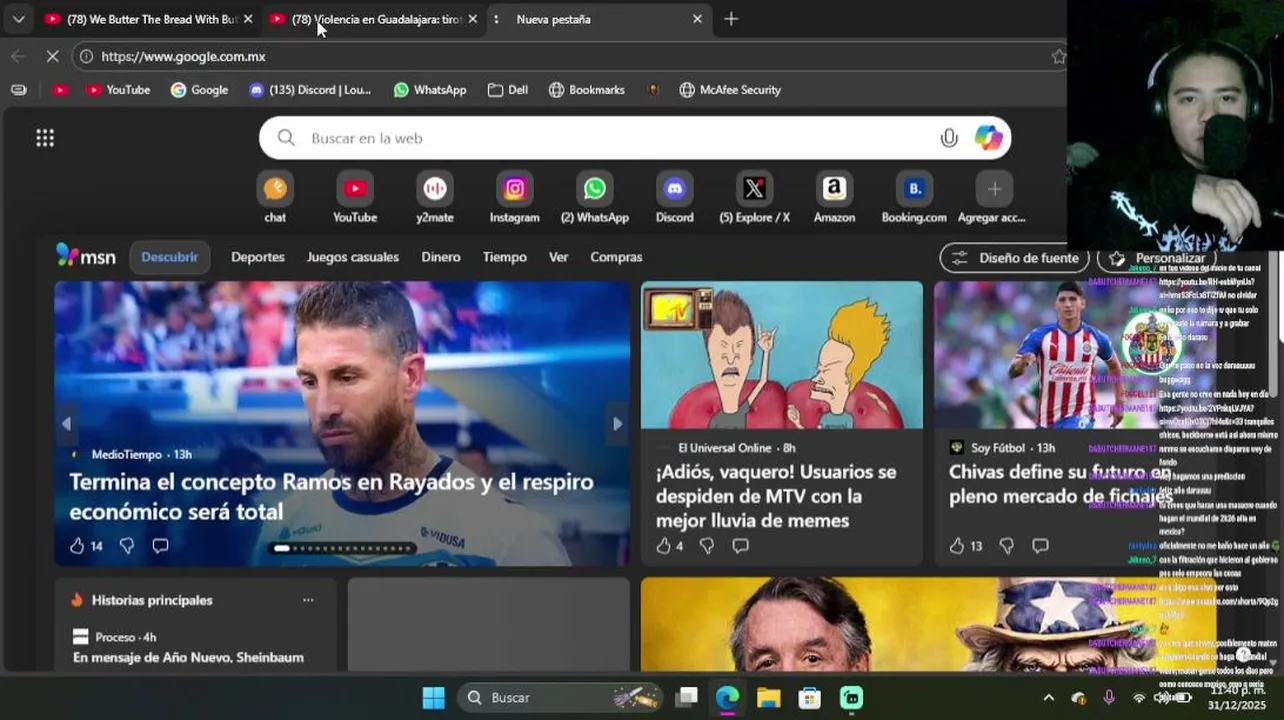Open the apps grid launcher icon

[45, 138]
